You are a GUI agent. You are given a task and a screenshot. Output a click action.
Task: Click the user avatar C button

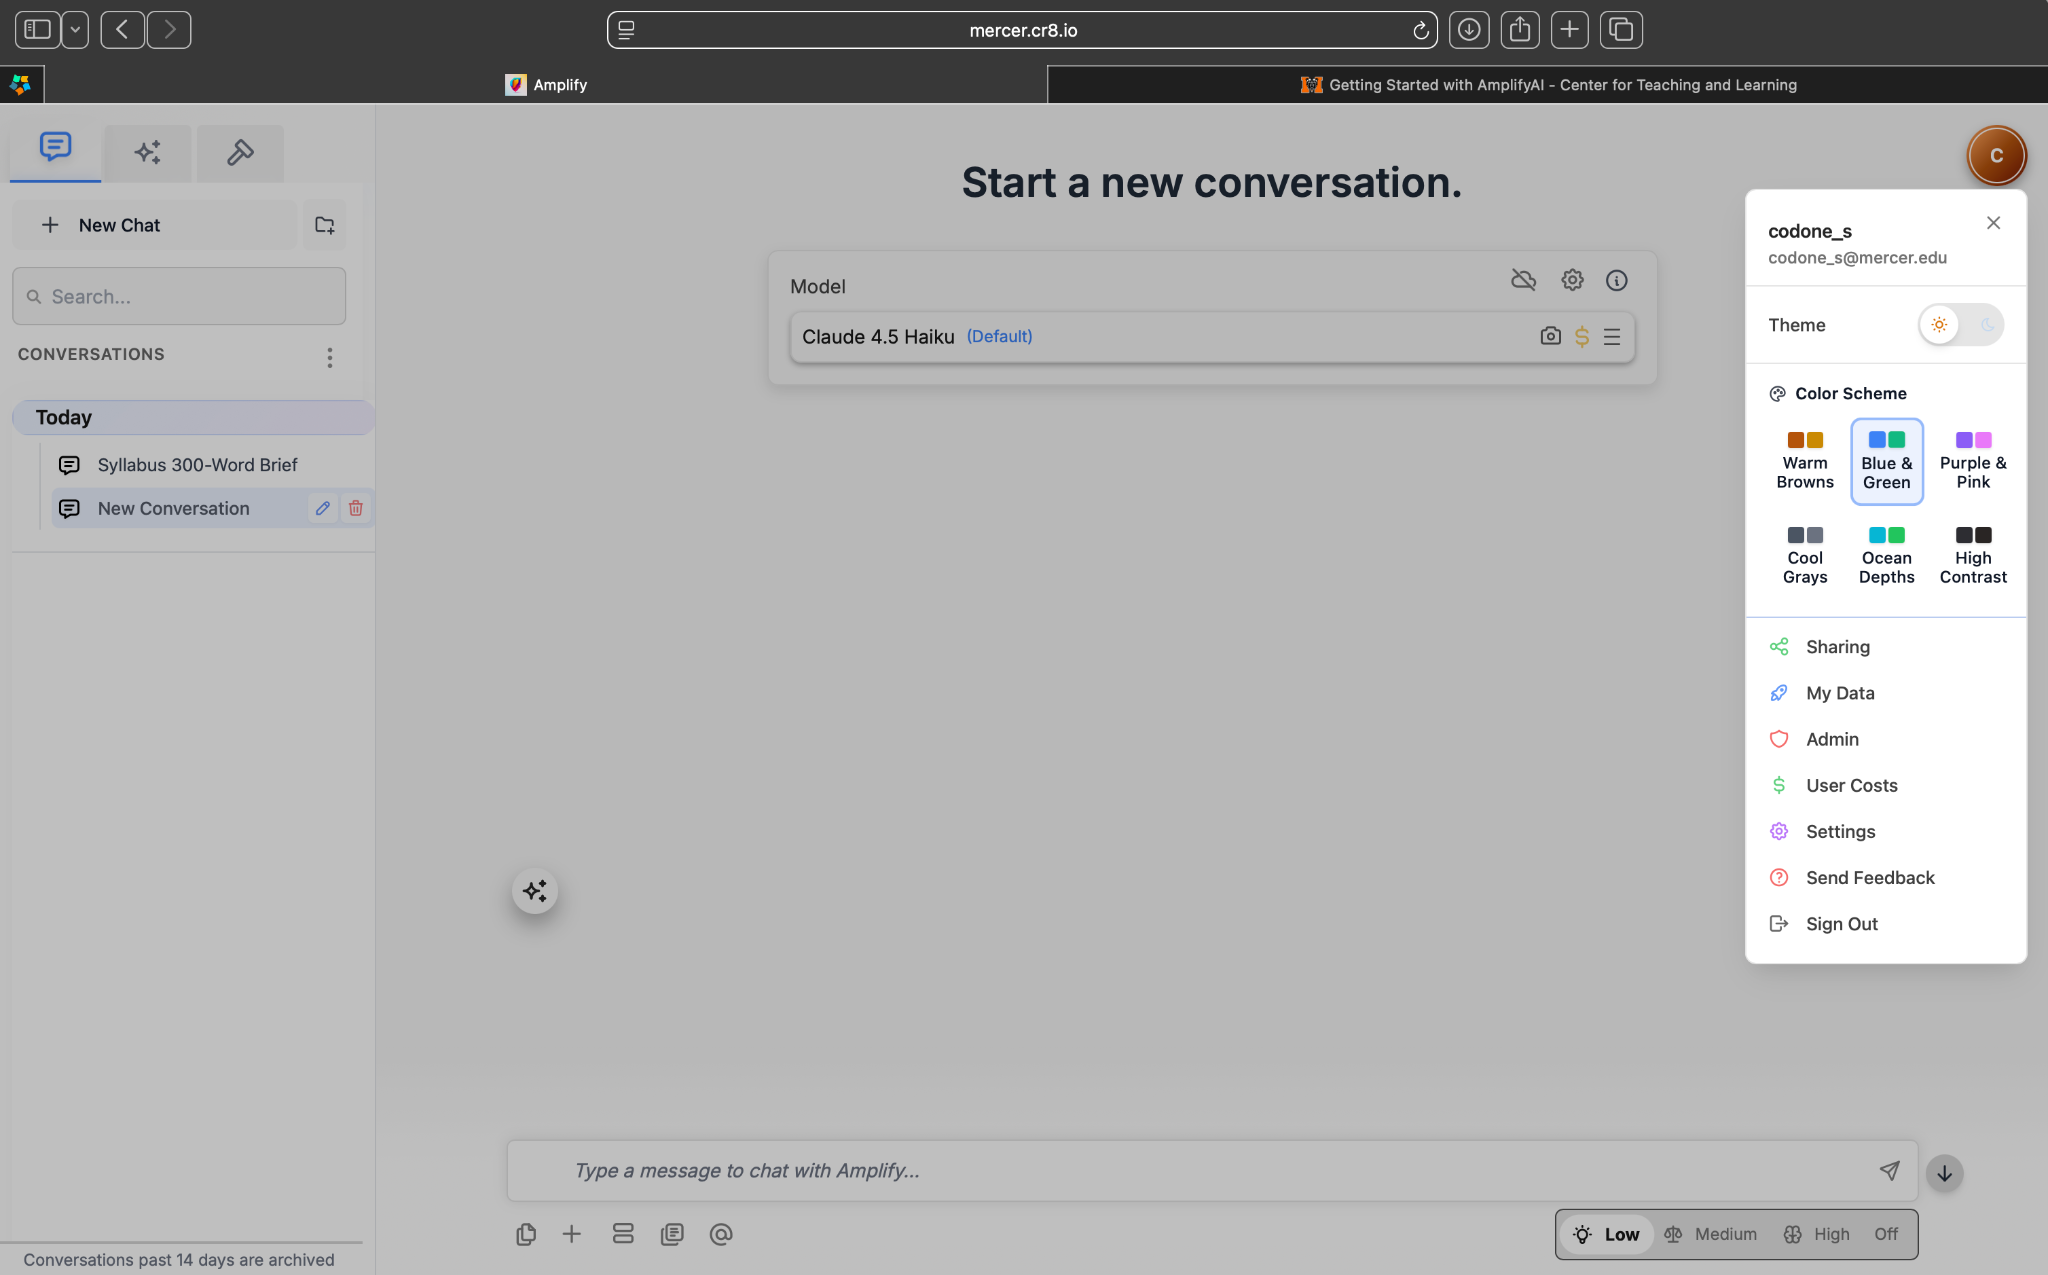point(1996,155)
